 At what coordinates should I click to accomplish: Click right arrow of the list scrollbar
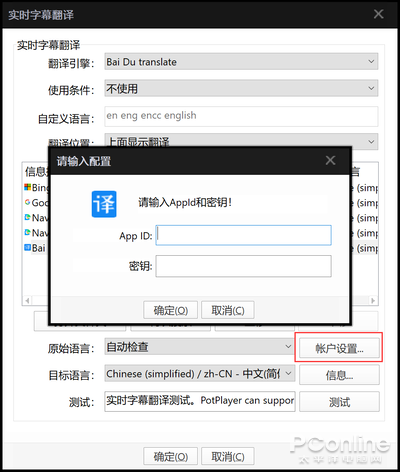point(373,301)
